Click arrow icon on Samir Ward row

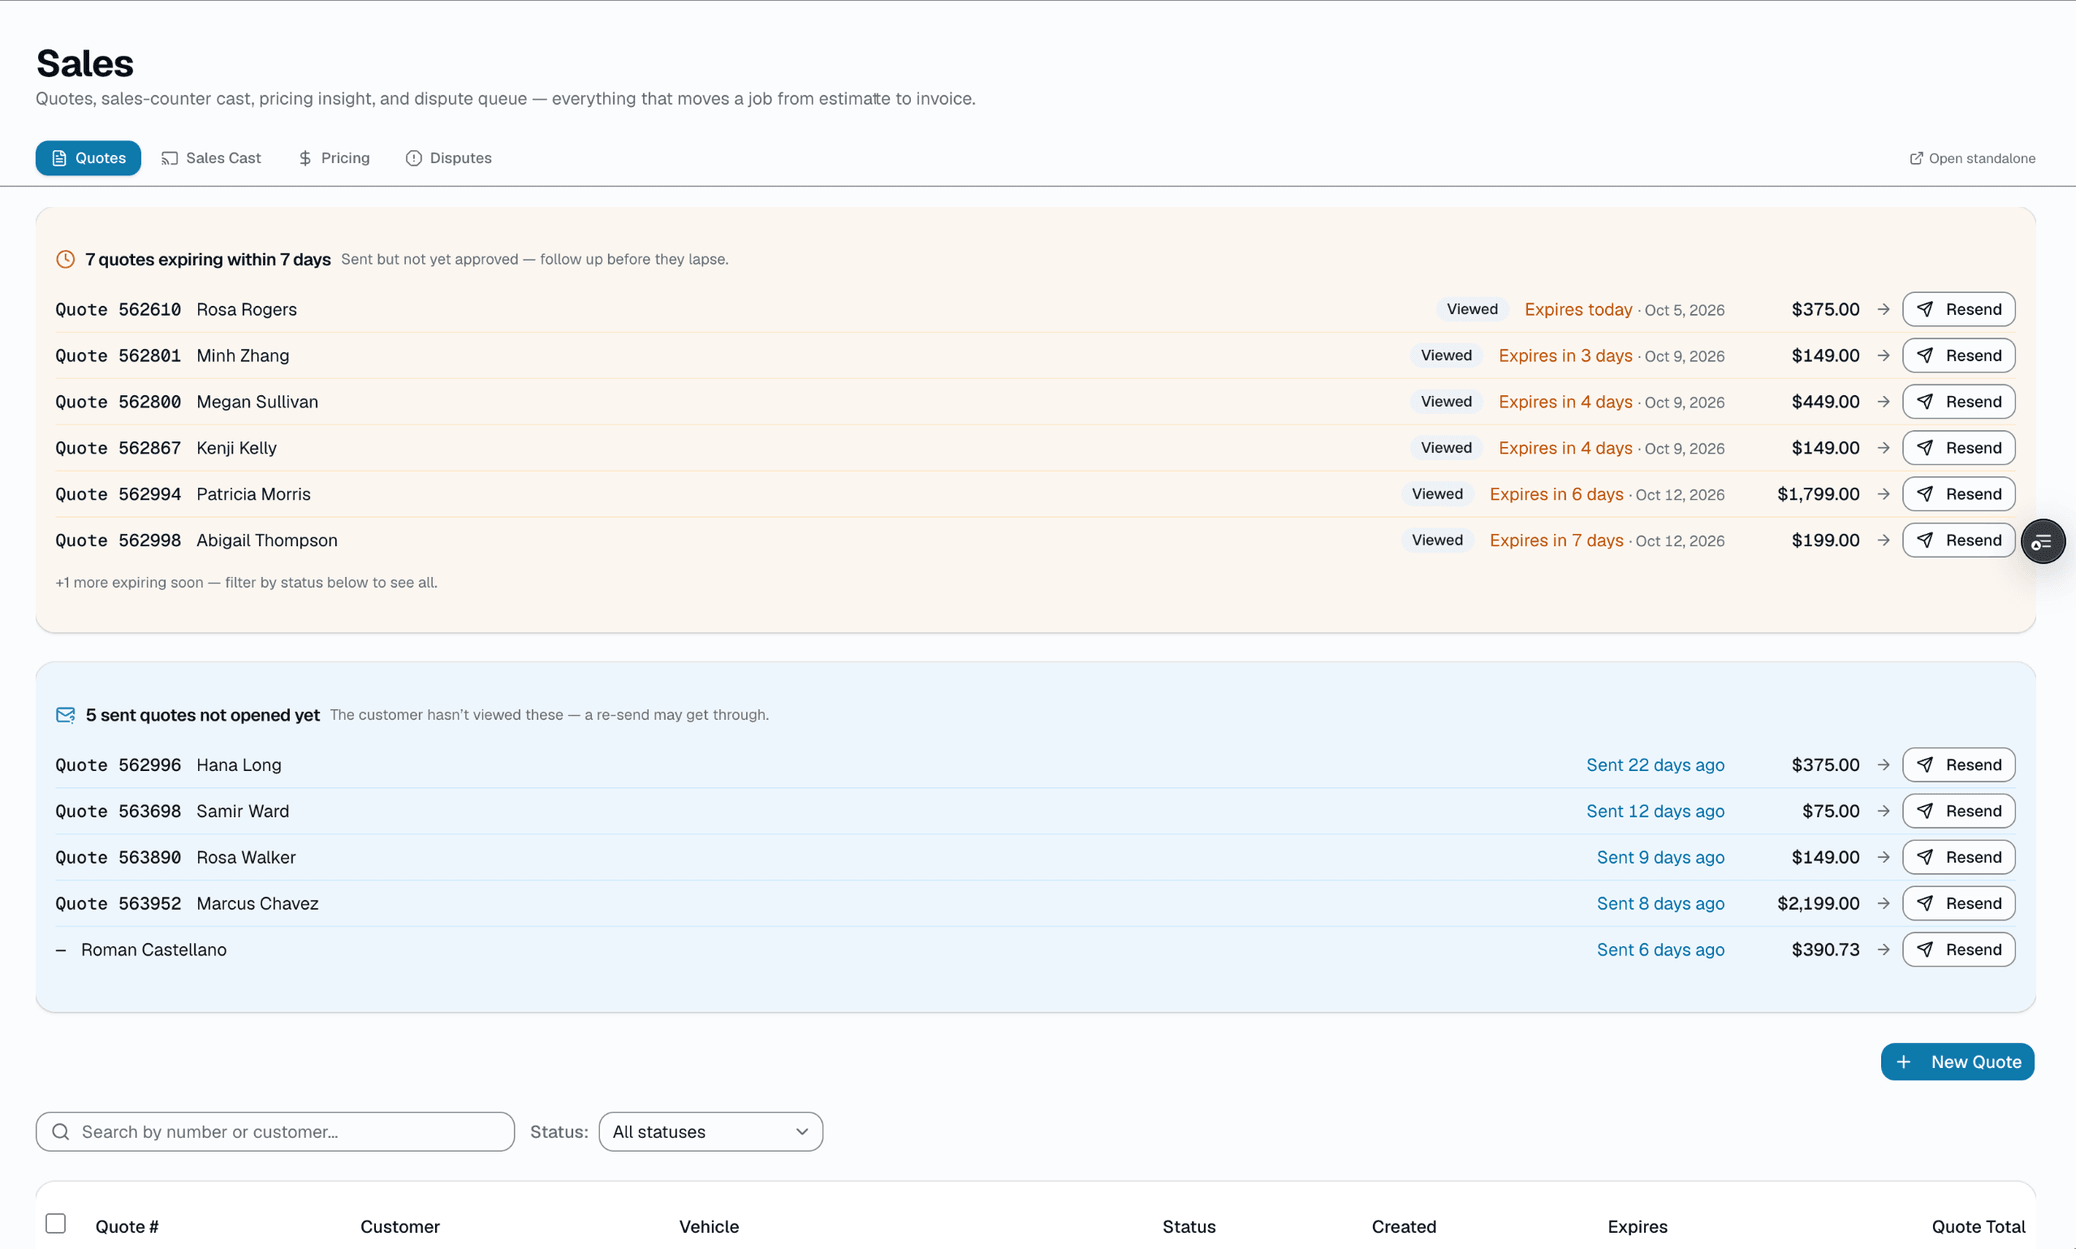click(1883, 811)
